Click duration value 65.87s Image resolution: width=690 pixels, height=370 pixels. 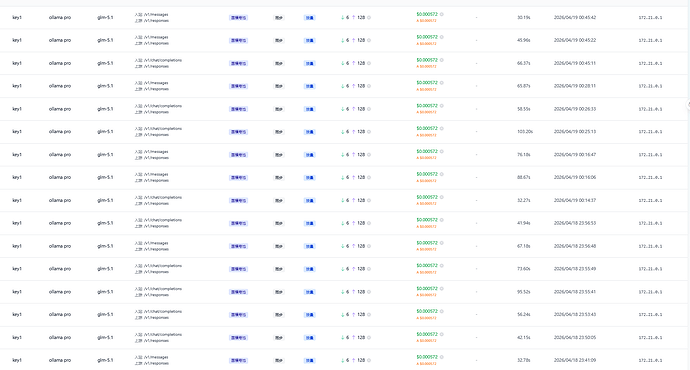coord(524,86)
